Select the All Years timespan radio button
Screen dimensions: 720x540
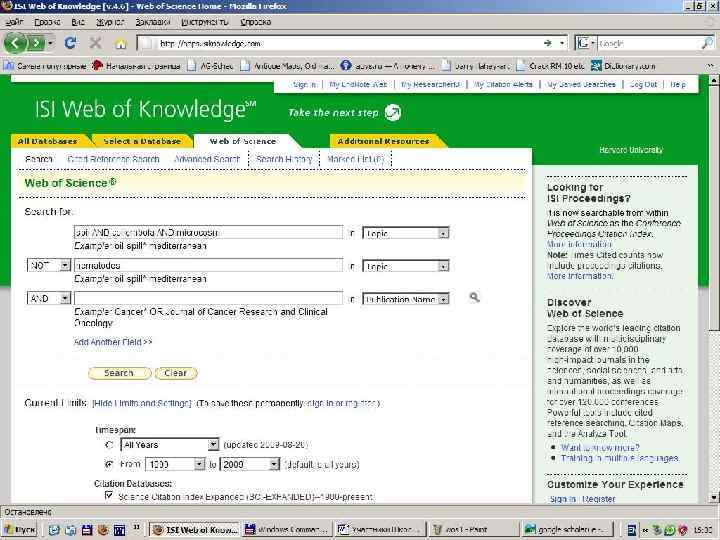(x=109, y=444)
